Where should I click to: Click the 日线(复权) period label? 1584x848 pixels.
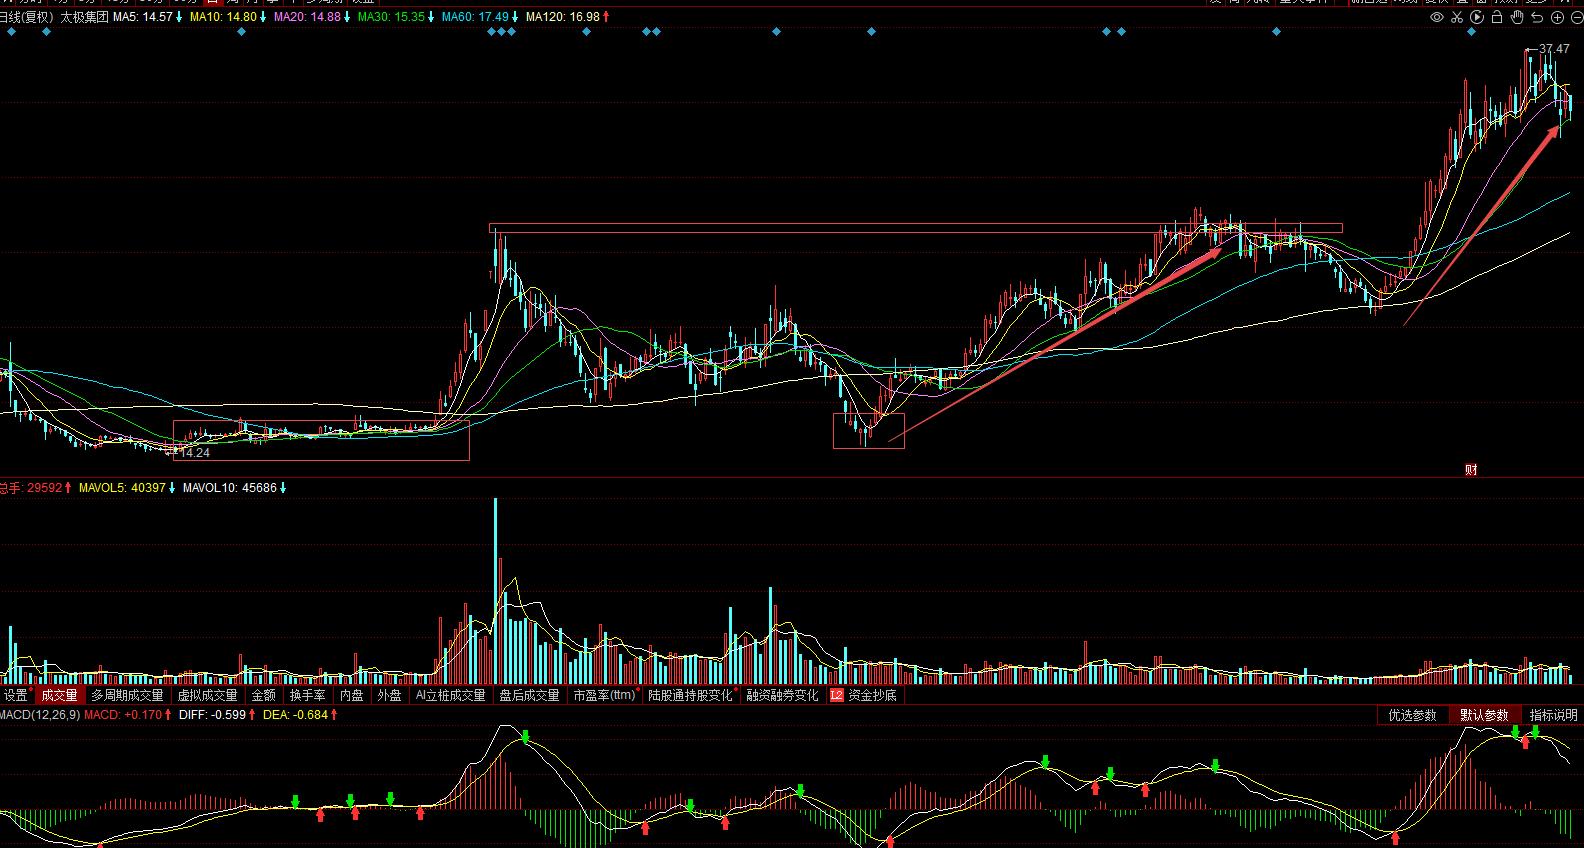pyautogui.click(x=26, y=17)
